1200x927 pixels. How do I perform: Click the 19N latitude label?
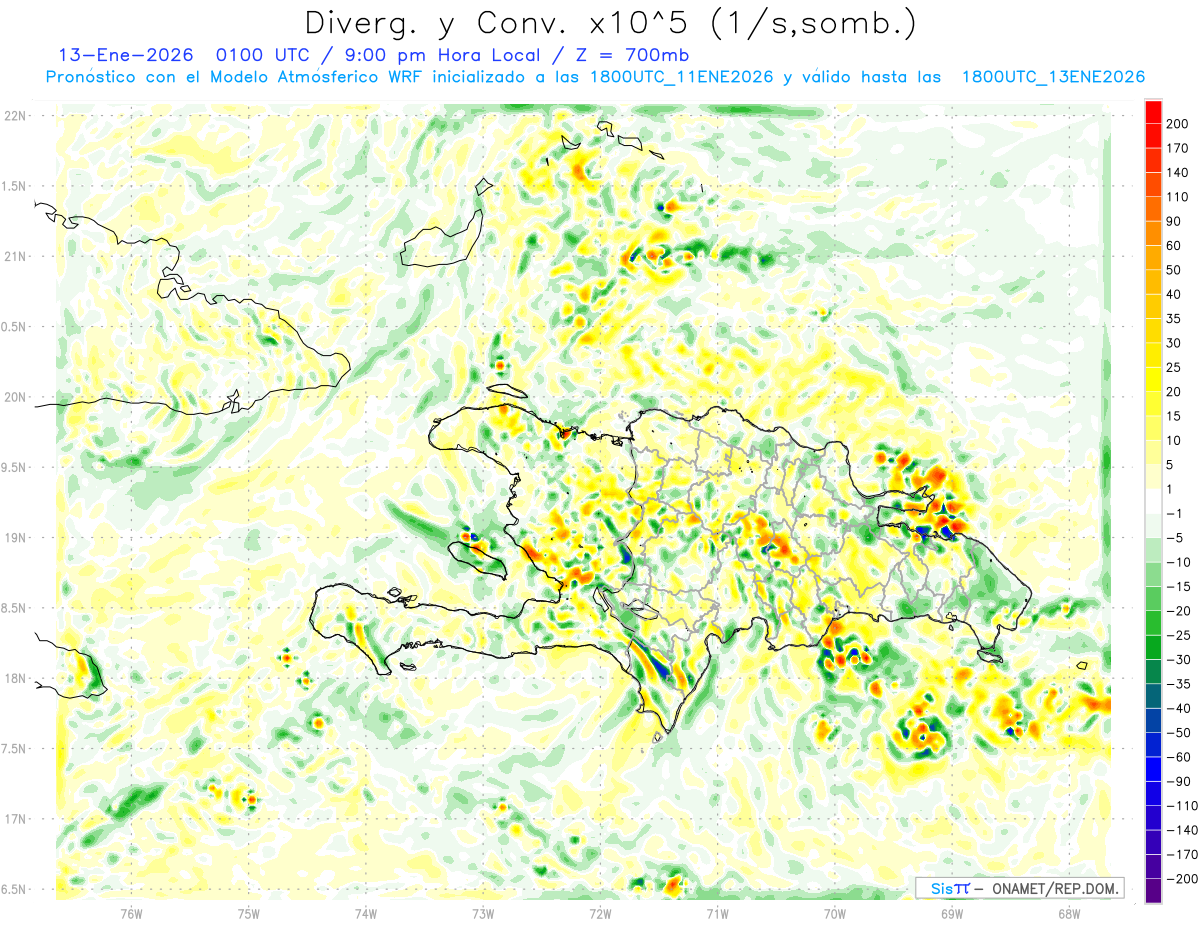14,537
